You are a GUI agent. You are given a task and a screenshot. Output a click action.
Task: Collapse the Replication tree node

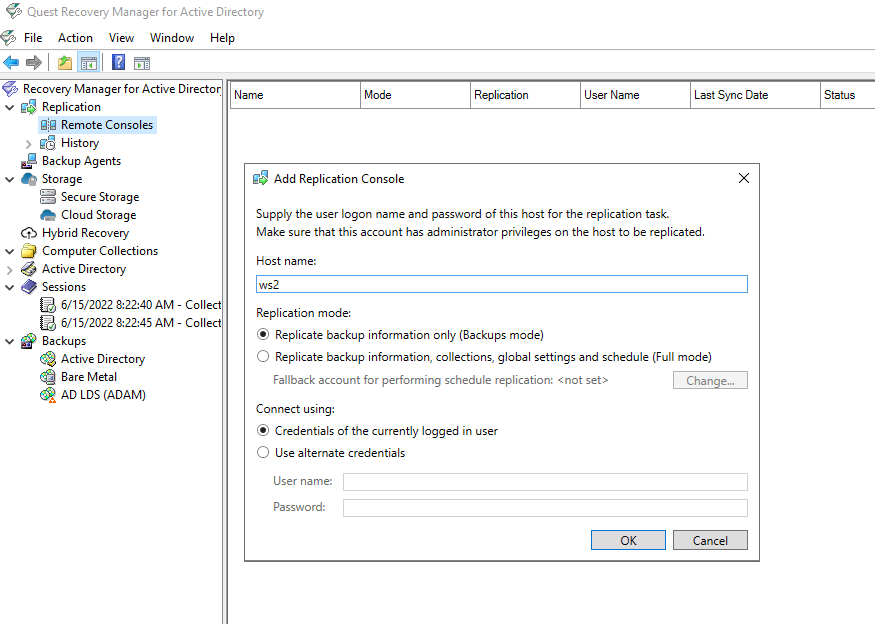click(x=9, y=106)
